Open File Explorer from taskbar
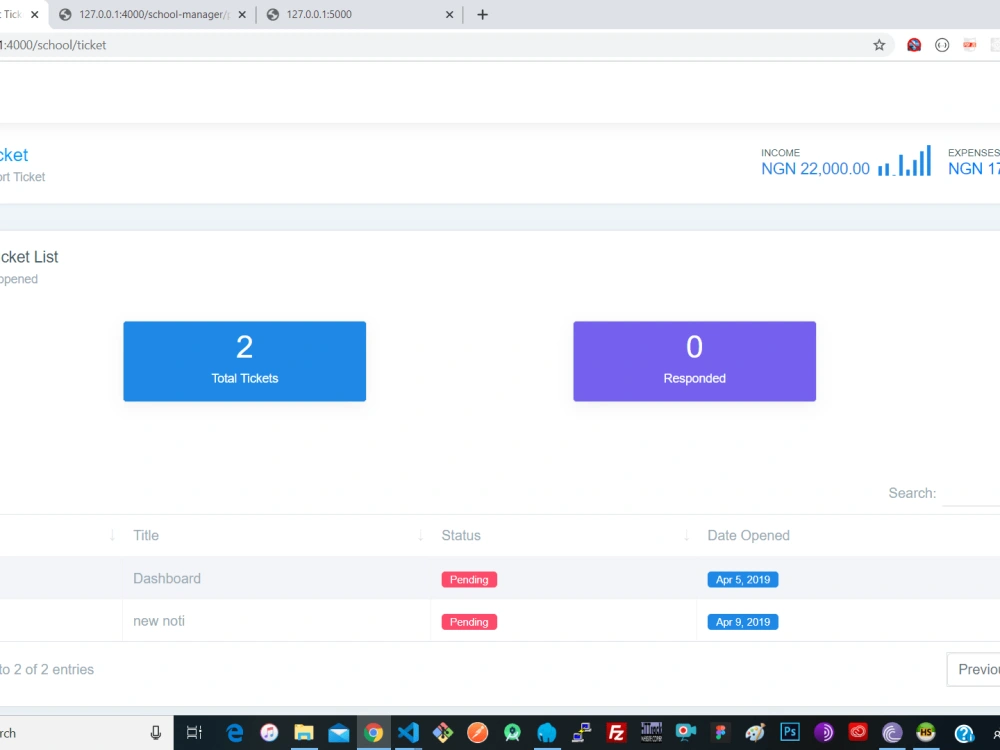This screenshot has width=1000, height=750. (304, 733)
